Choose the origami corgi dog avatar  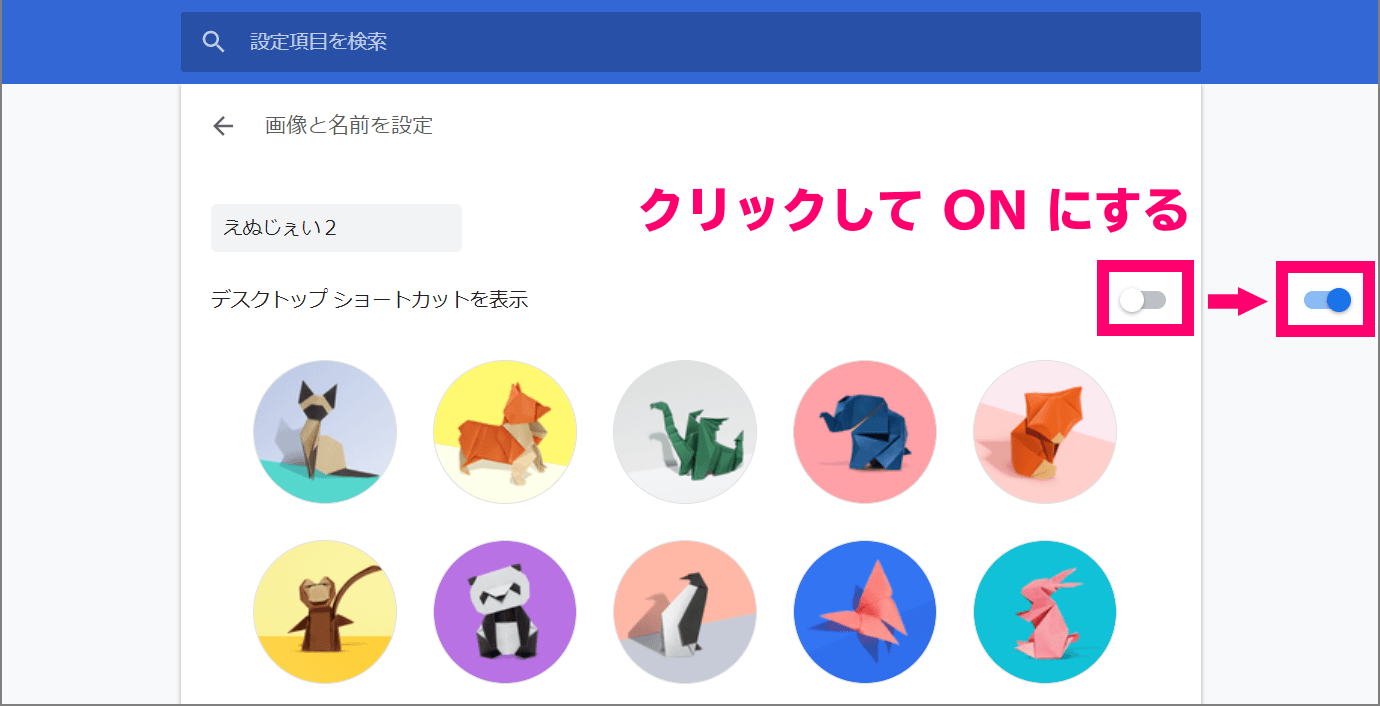(x=505, y=432)
